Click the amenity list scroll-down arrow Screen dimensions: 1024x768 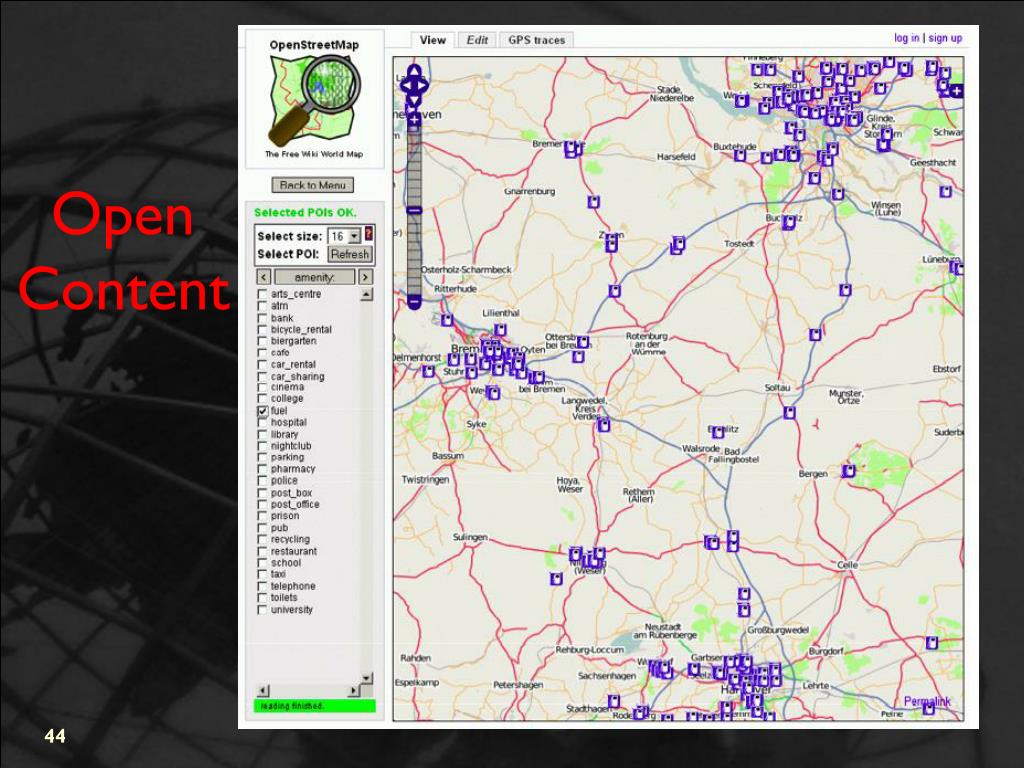(x=366, y=678)
